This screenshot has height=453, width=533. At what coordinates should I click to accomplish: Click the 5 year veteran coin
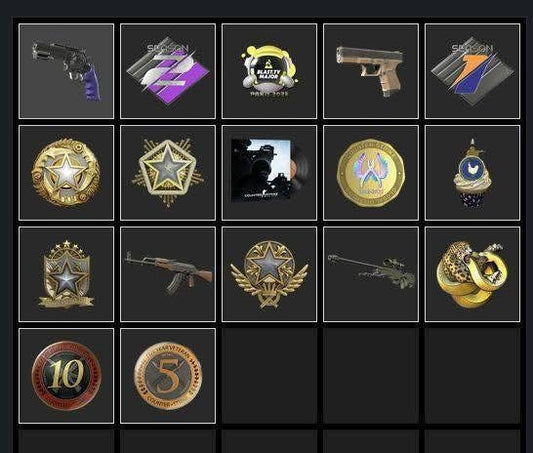click(168, 376)
